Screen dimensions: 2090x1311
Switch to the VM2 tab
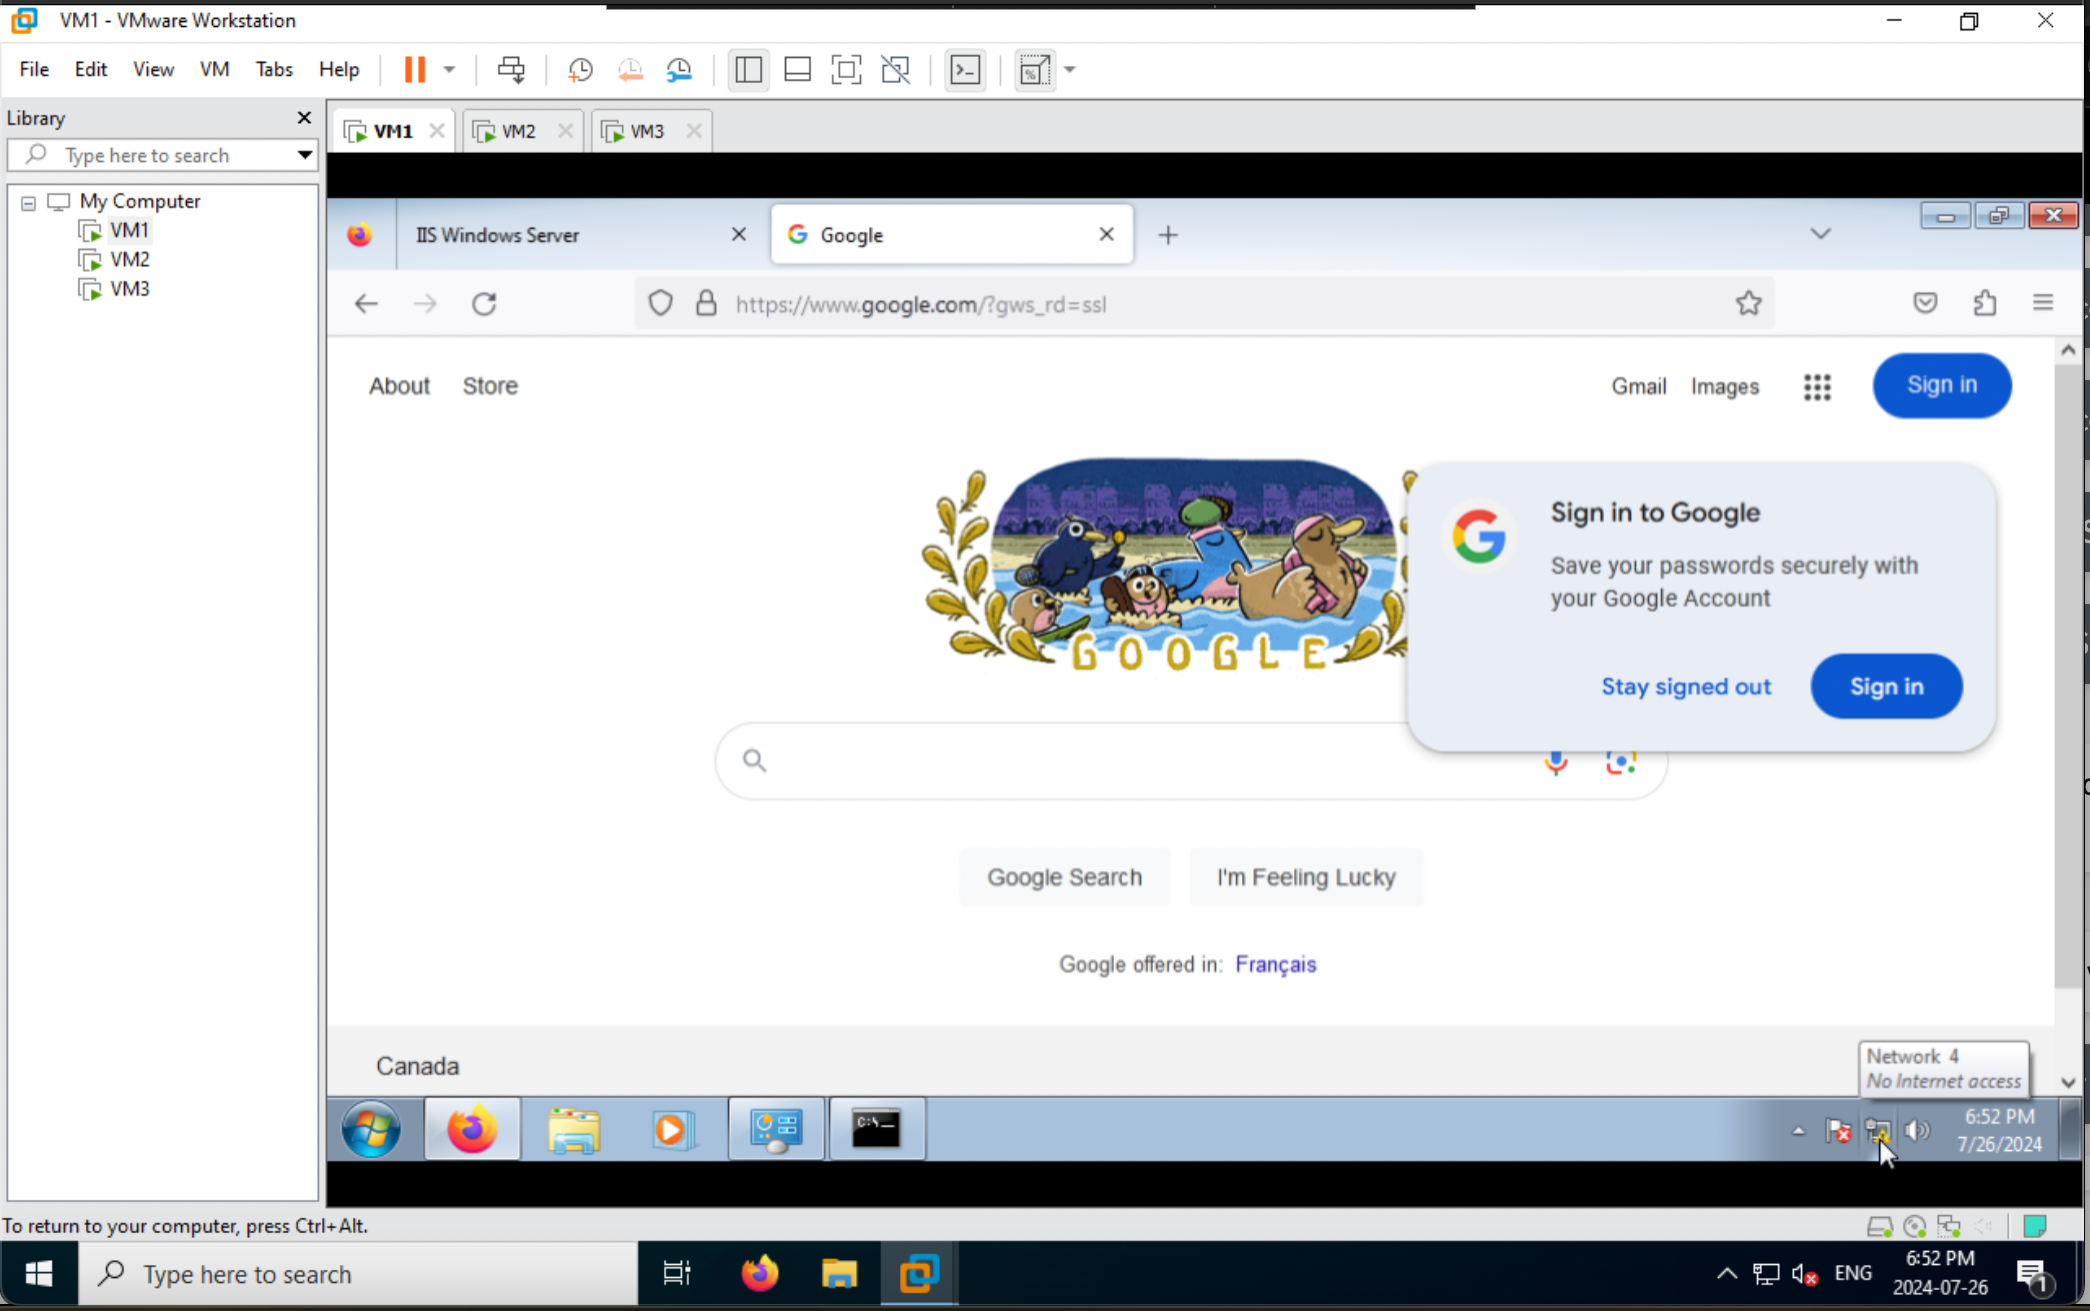516,130
